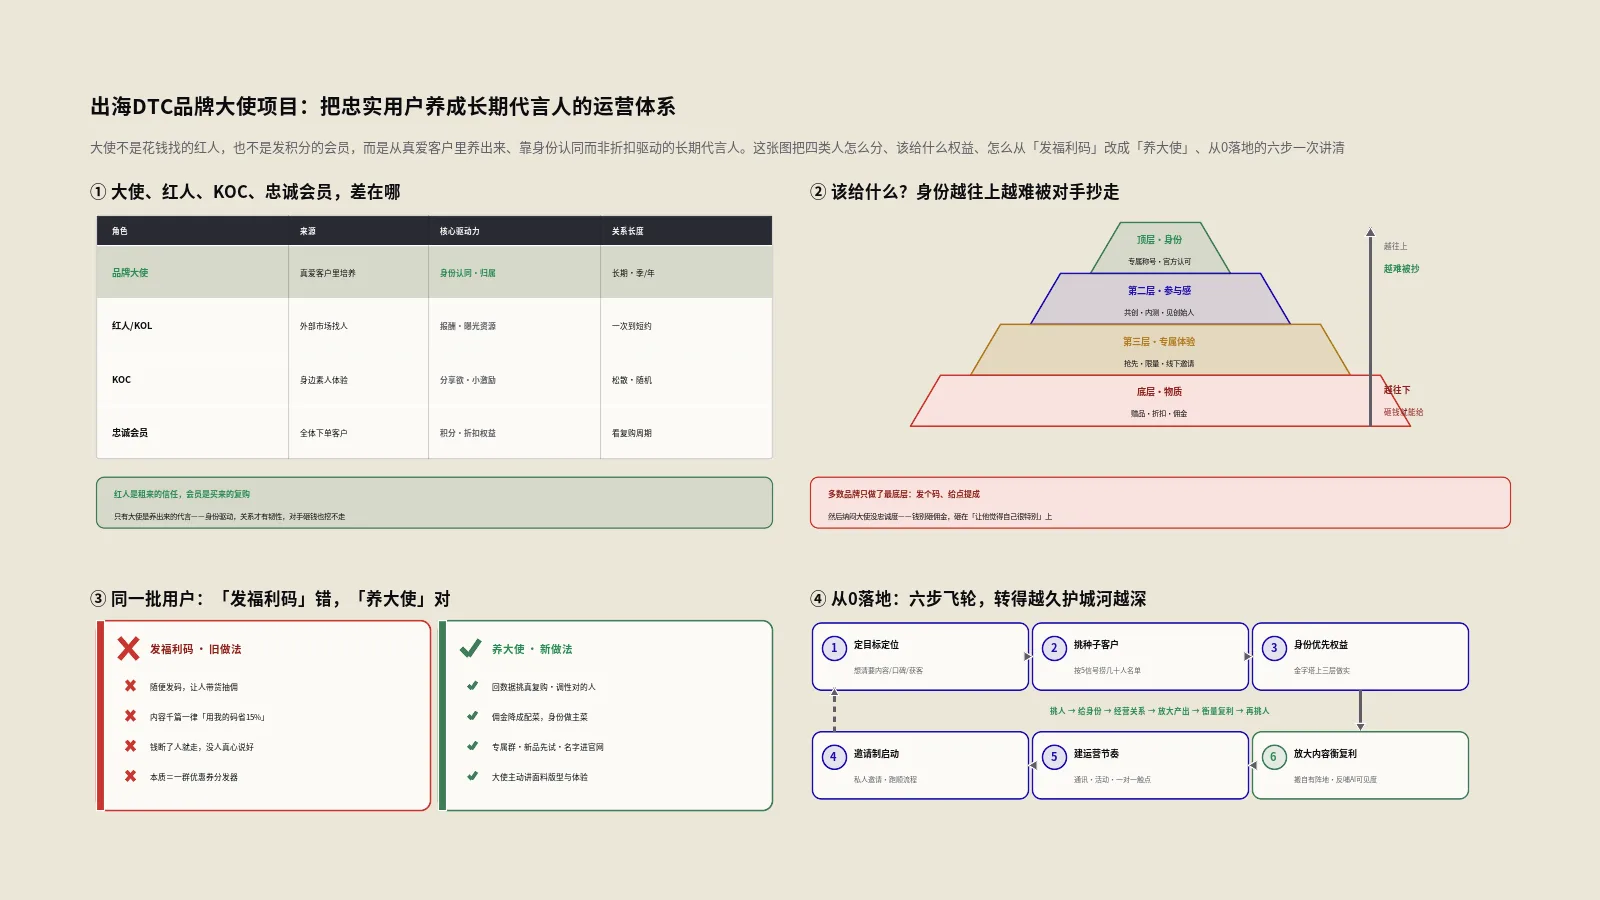Image resolution: width=1600 pixels, height=900 pixels.
Task: Click section heading ① 大使、红人、KOC、忠诚会员
Action: click(245, 191)
